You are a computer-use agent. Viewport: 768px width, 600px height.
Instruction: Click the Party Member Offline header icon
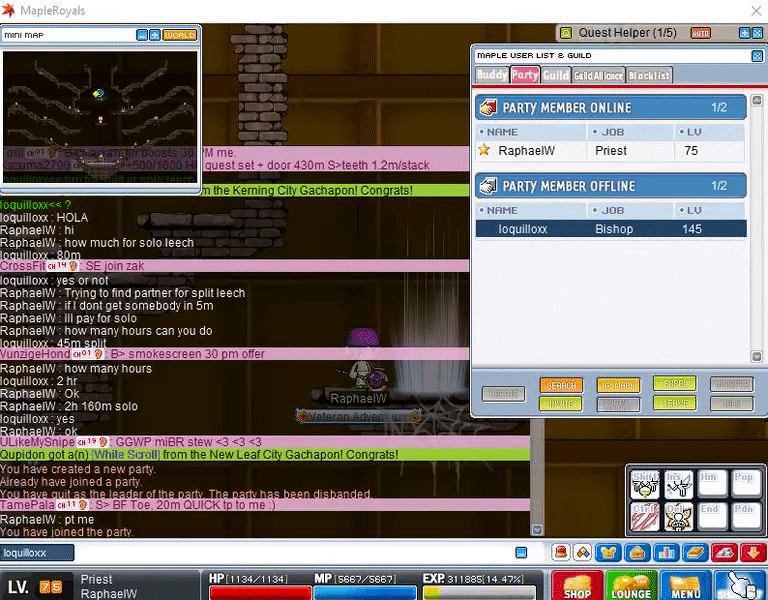tap(488, 186)
